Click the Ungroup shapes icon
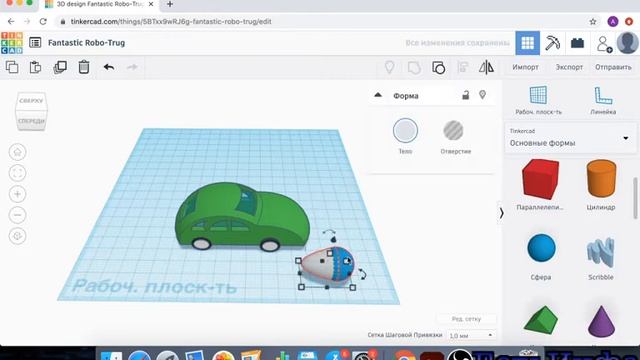 [438, 67]
